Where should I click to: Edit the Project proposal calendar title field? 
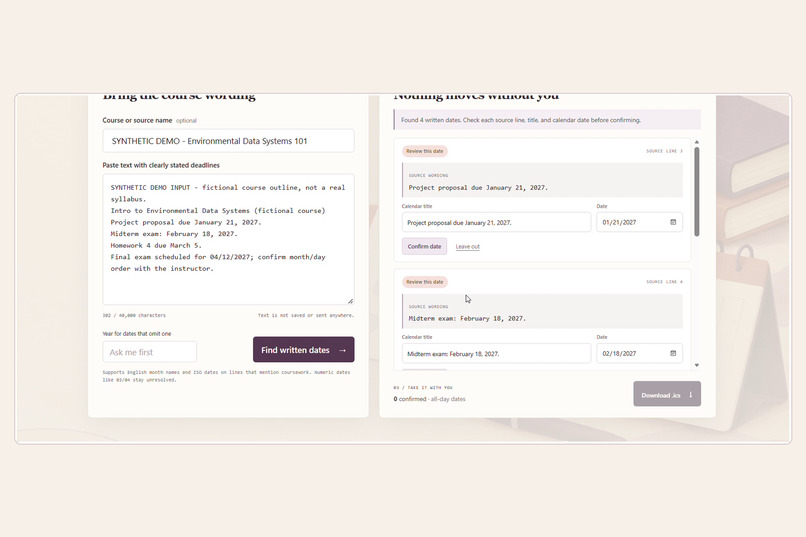point(496,223)
